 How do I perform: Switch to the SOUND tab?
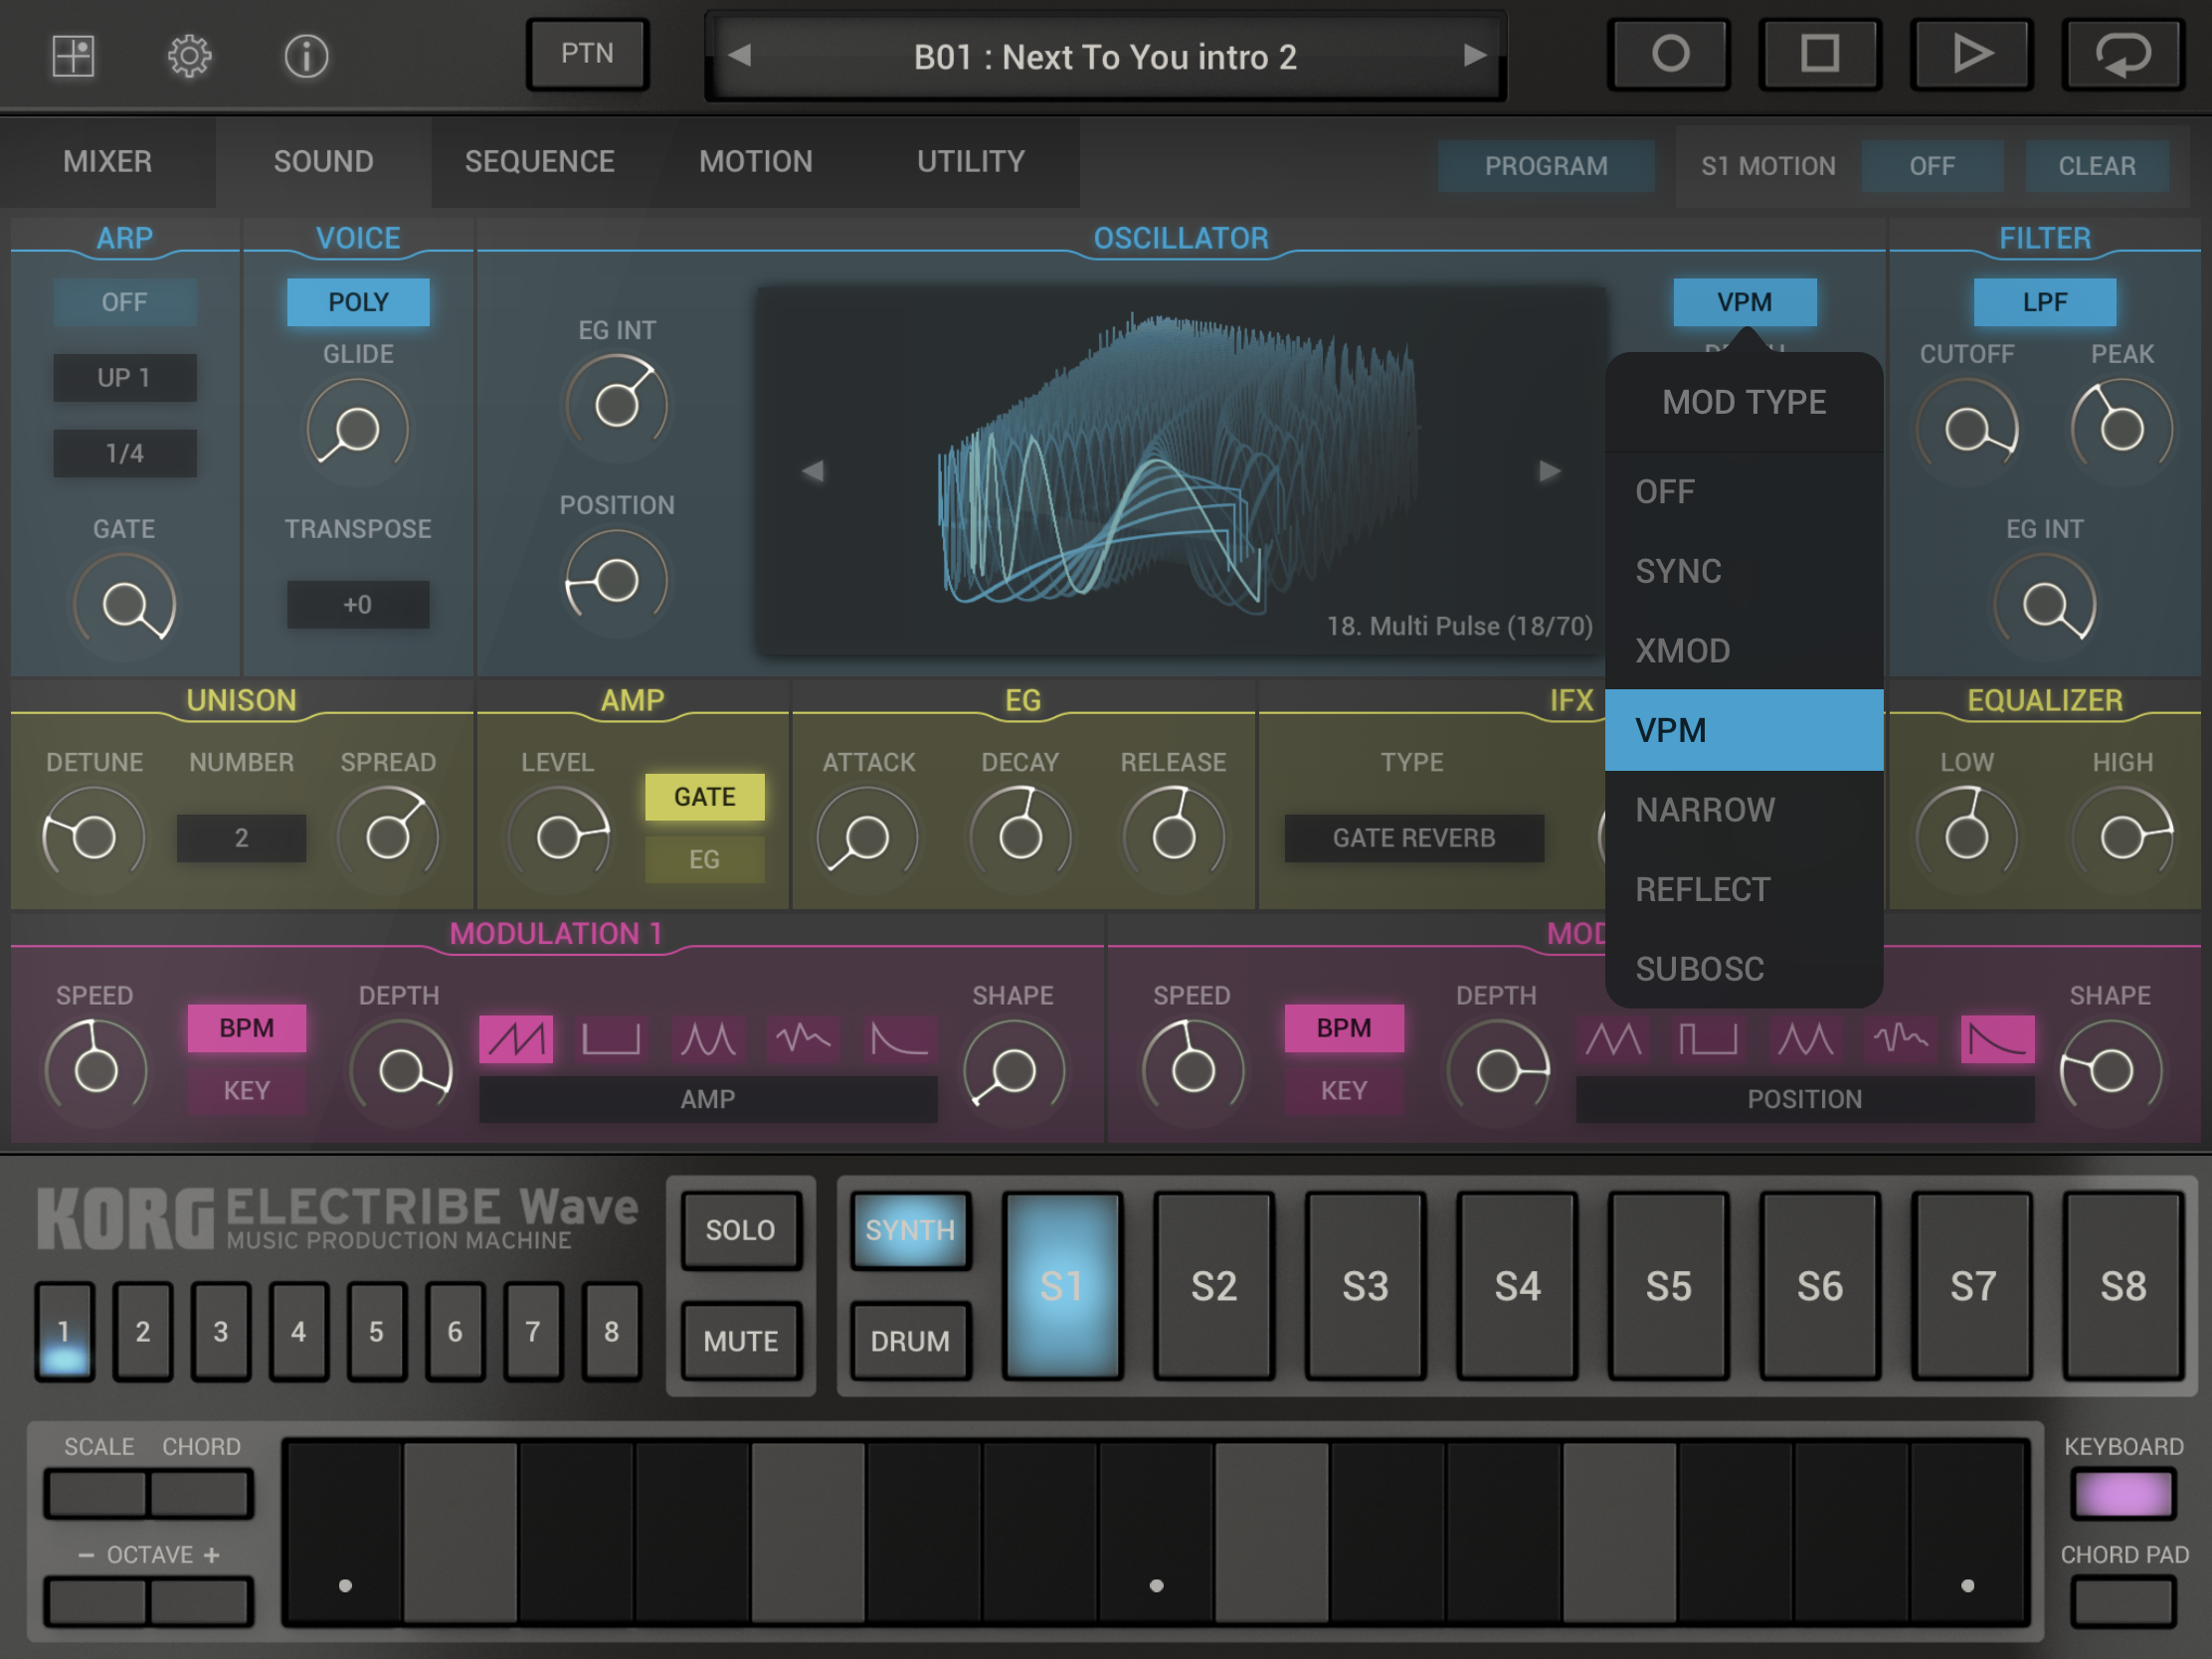[324, 162]
